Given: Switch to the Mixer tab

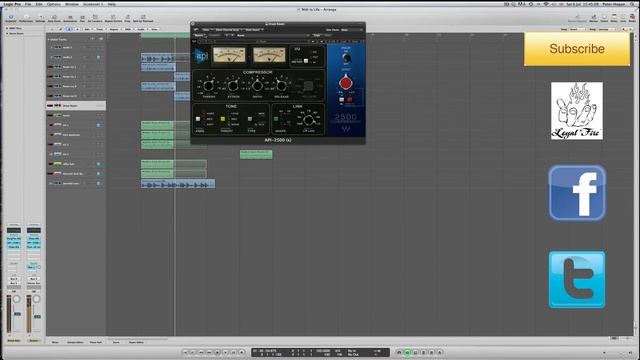Looking at the screenshot, I should point(55,342).
